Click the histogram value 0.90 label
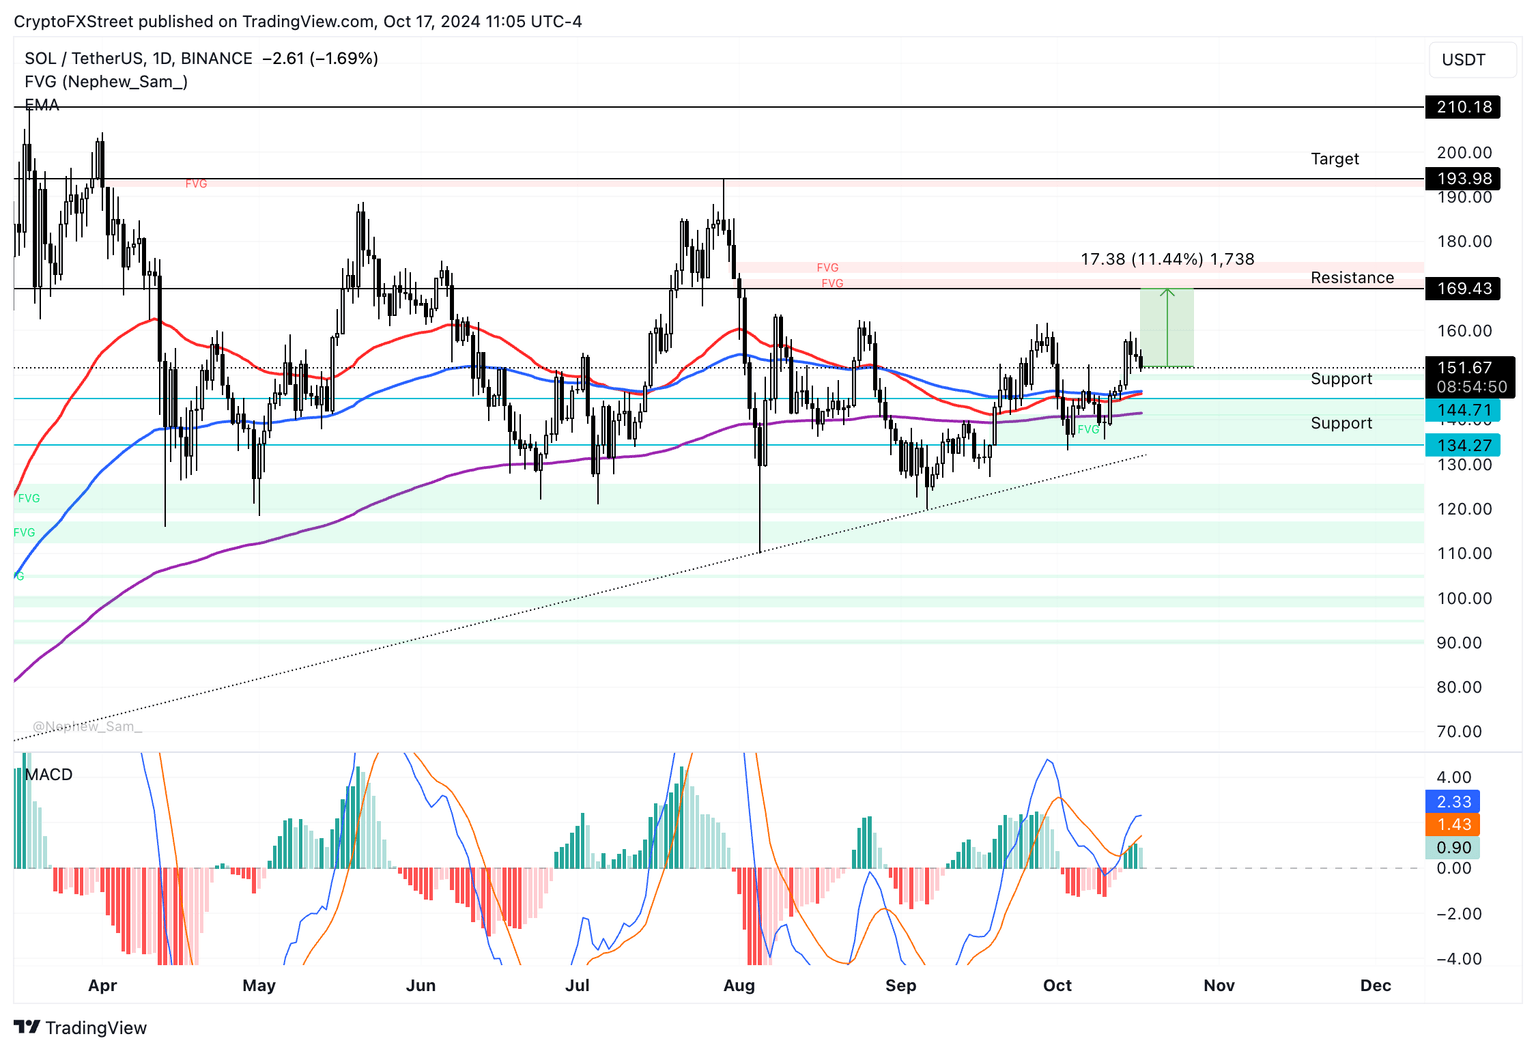Viewport: 1536px width, 1051px height. coord(1453,848)
